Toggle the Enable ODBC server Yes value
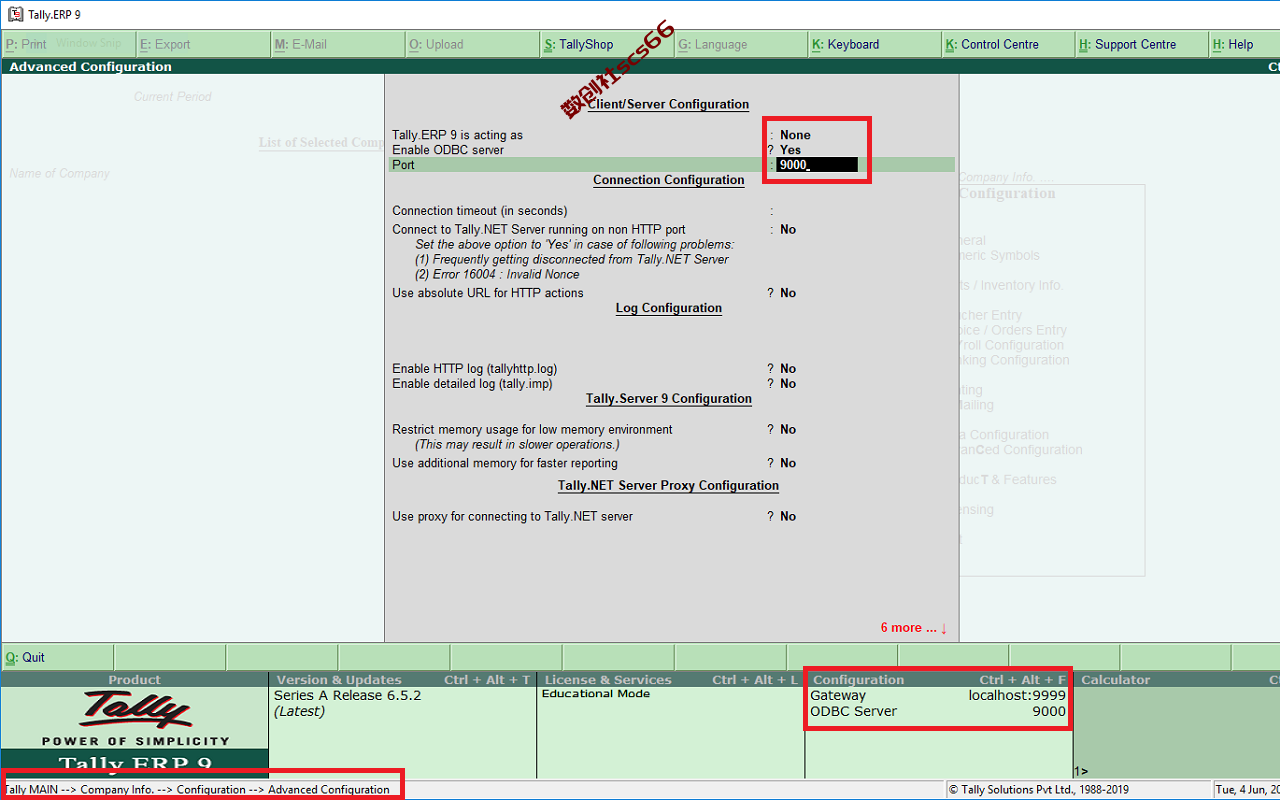Viewport: 1280px width, 800px height. click(x=791, y=150)
